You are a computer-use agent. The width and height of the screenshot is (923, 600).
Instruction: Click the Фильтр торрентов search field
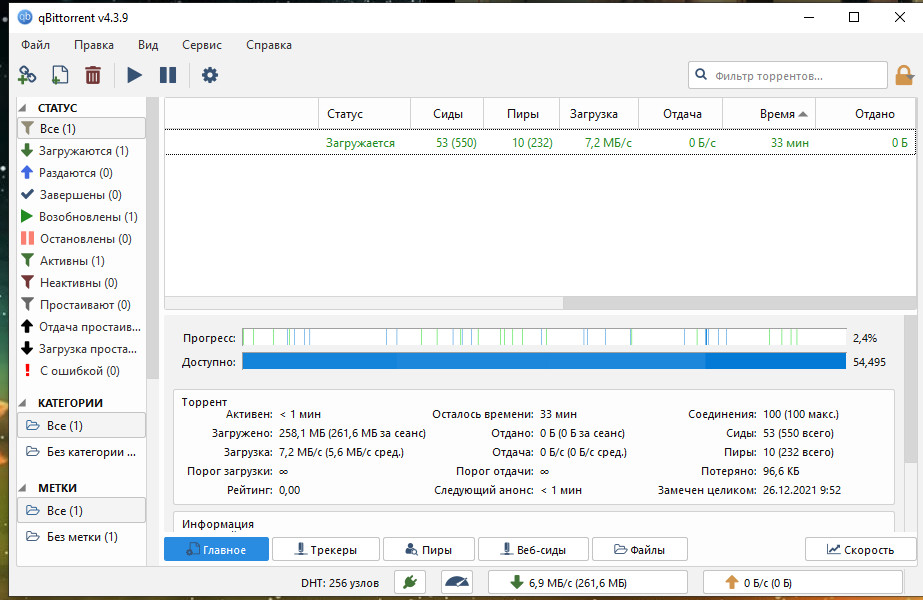point(788,75)
